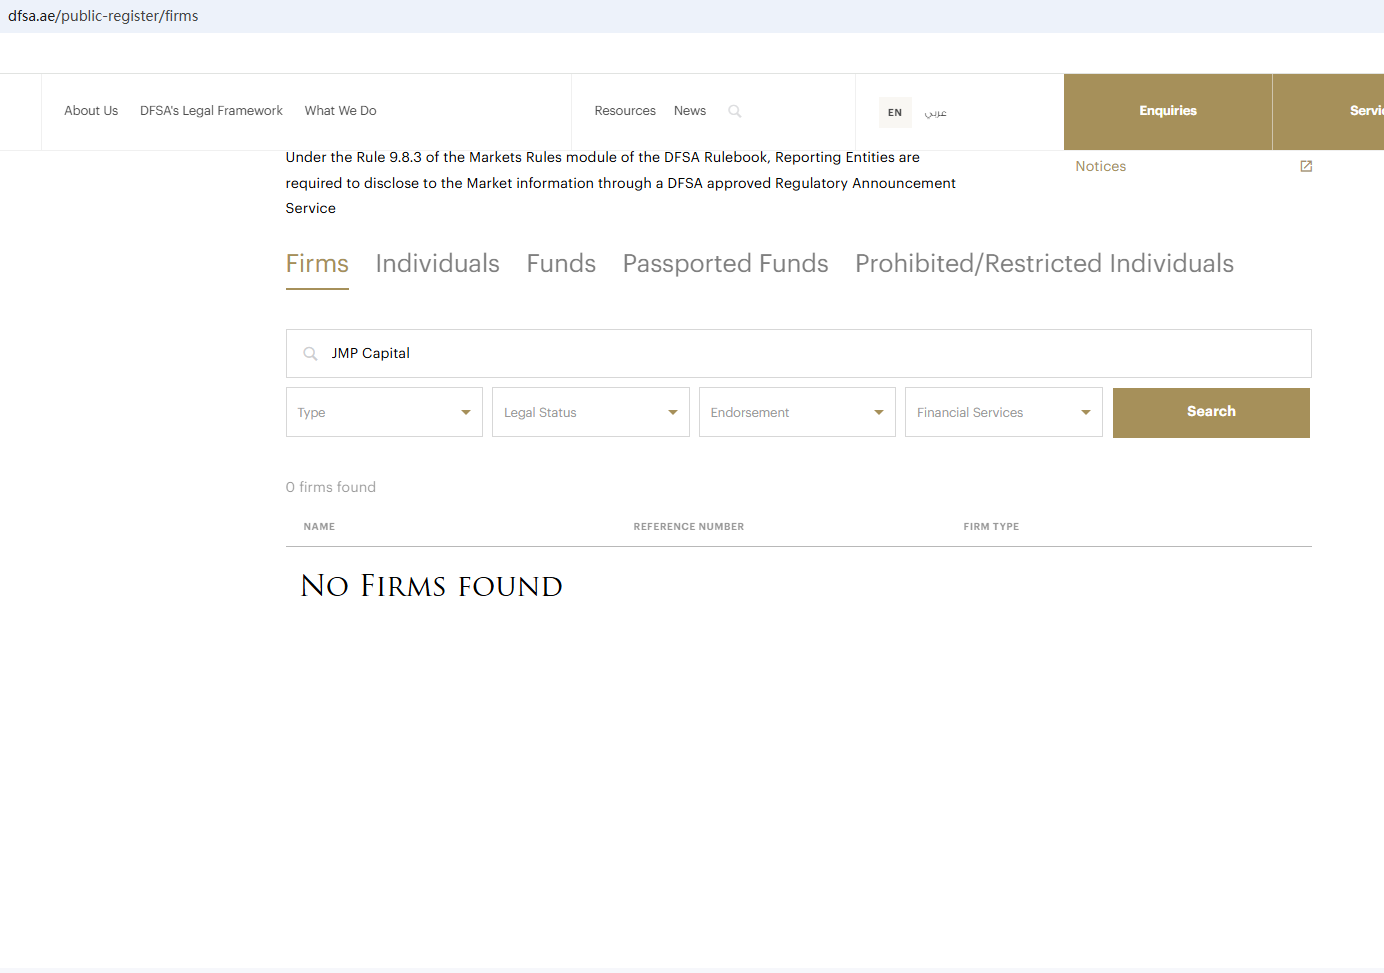Open the About Us menu
Viewport: 1384px width, 973px height.
[x=91, y=111]
